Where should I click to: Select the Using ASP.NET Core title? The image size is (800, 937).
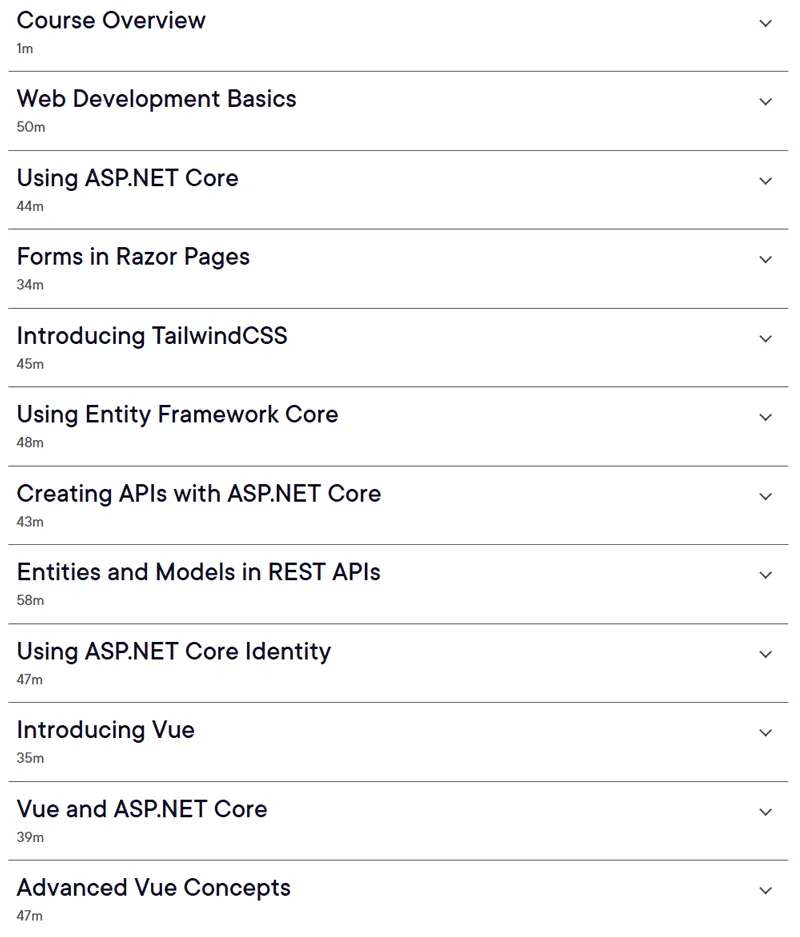point(128,178)
